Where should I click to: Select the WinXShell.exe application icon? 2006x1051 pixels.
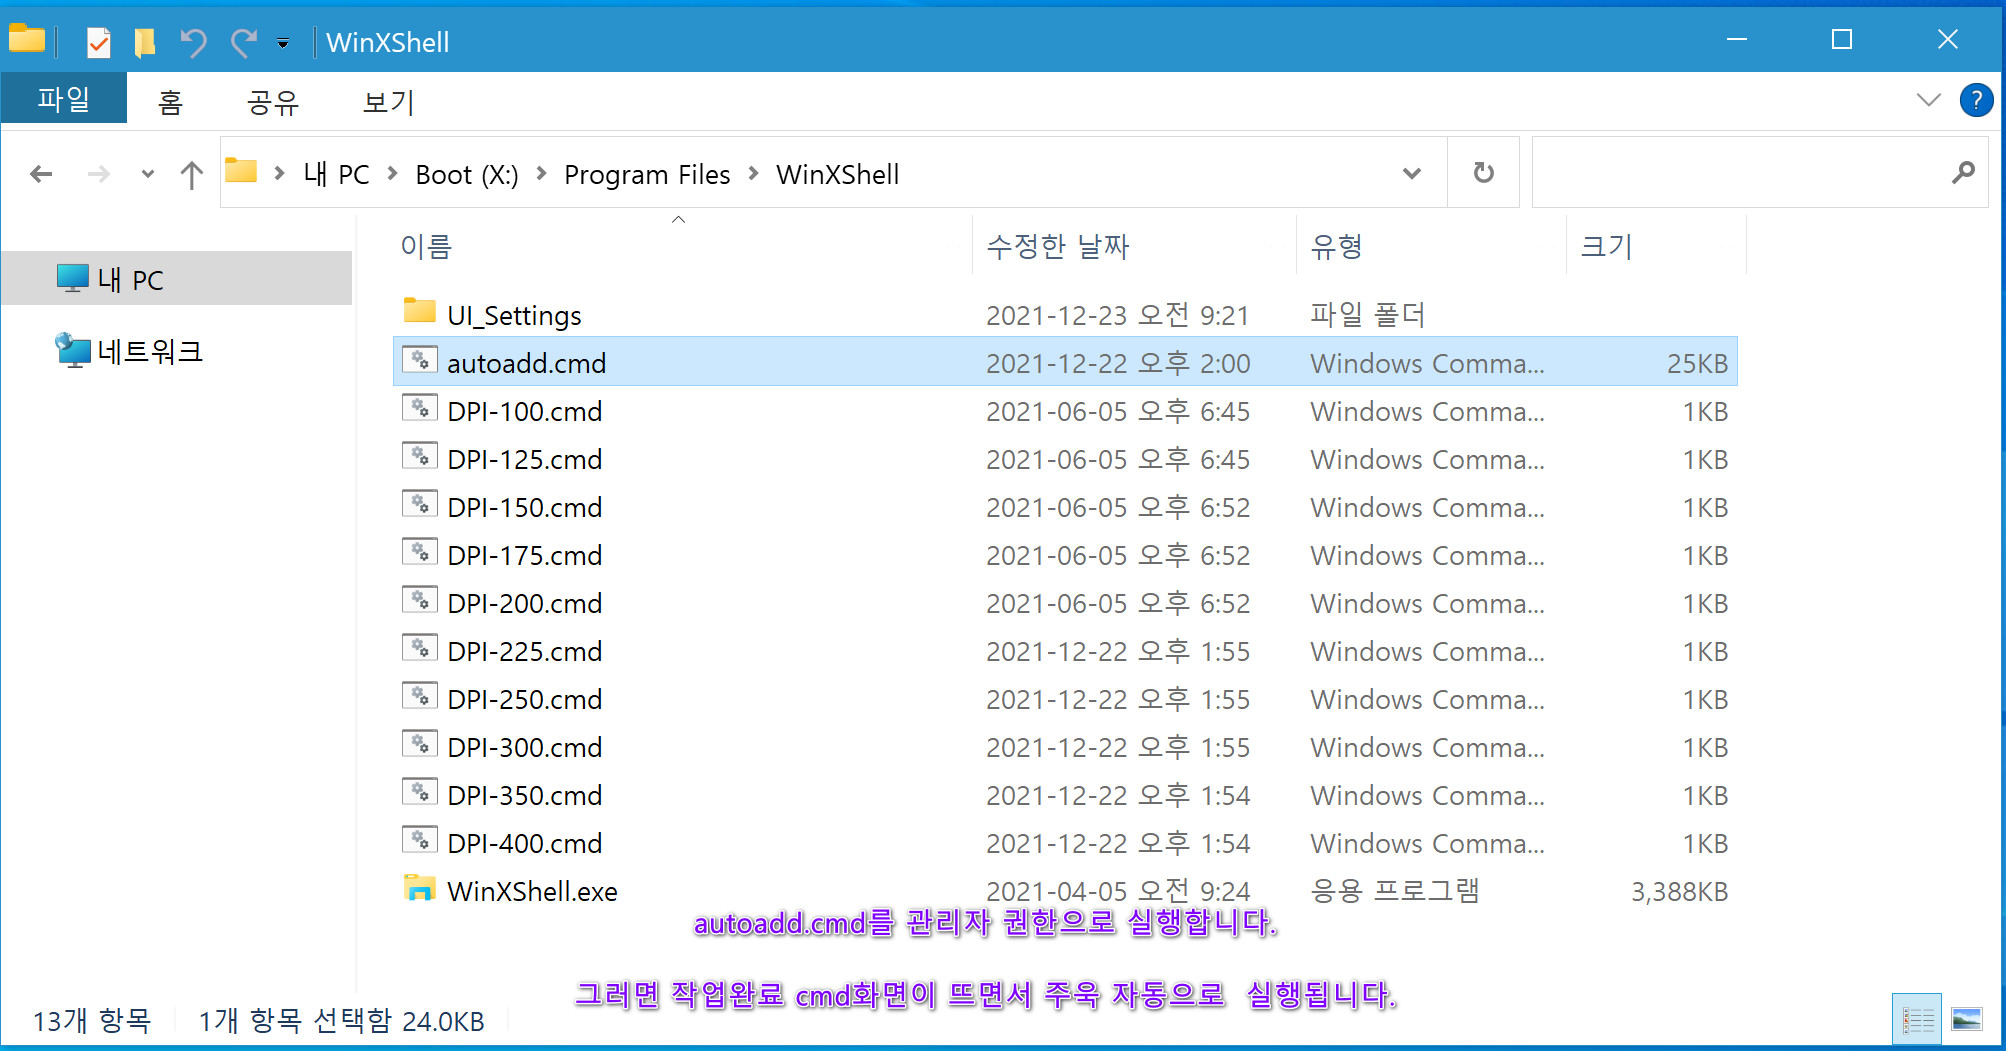[x=420, y=888]
